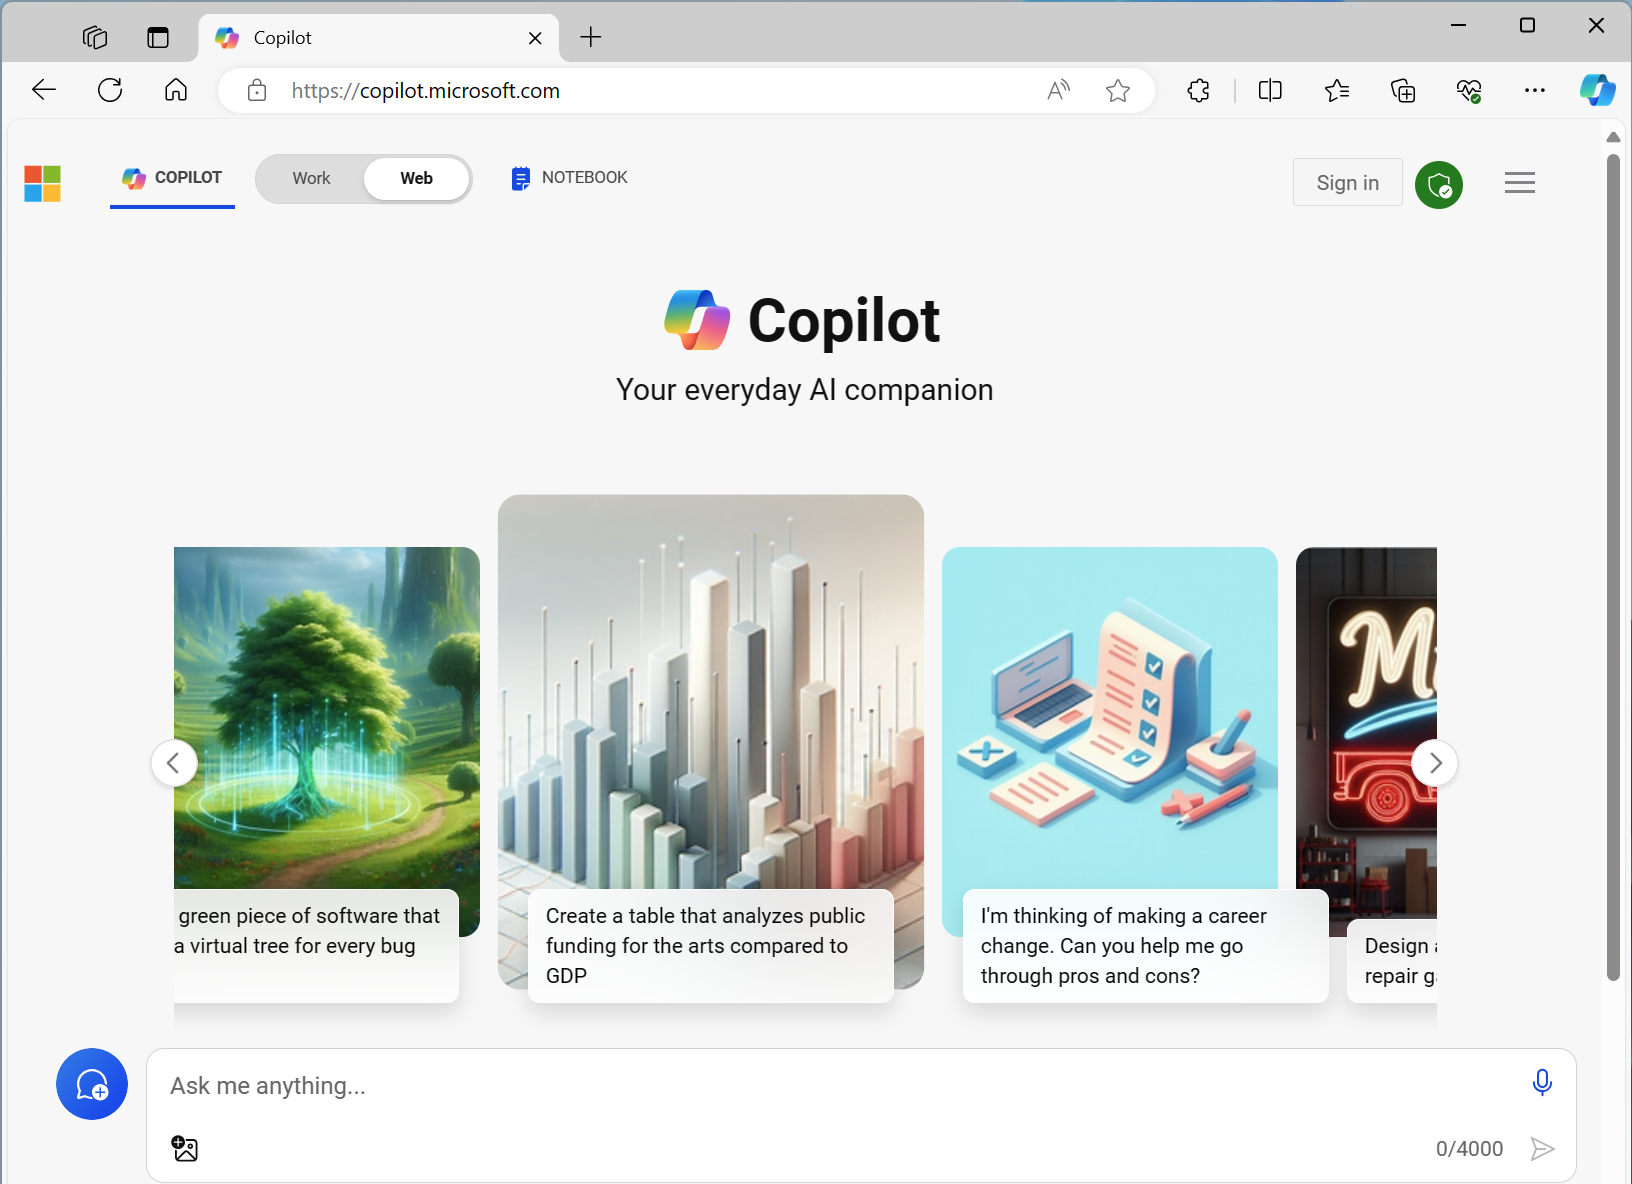Click the scrollbar up arrow
The height and width of the screenshot is (1184, 1632).
[1613, 136]
